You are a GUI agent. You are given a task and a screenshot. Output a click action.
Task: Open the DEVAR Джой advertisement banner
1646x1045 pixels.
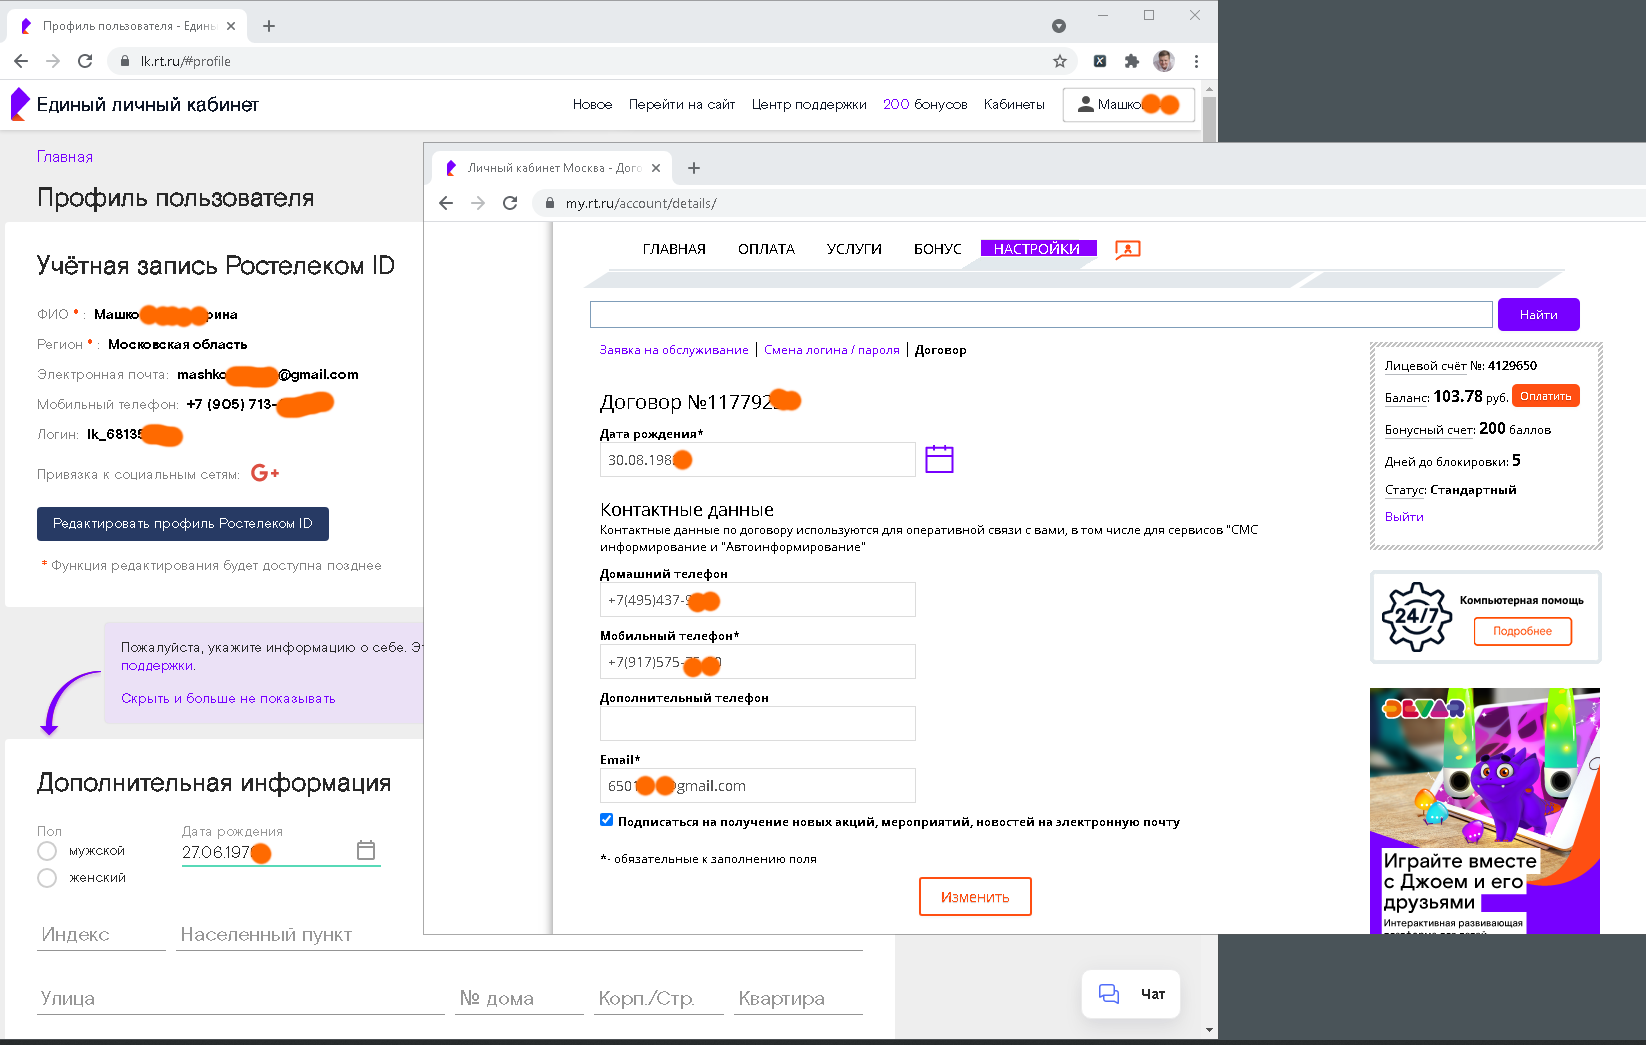coord(1485,811)
